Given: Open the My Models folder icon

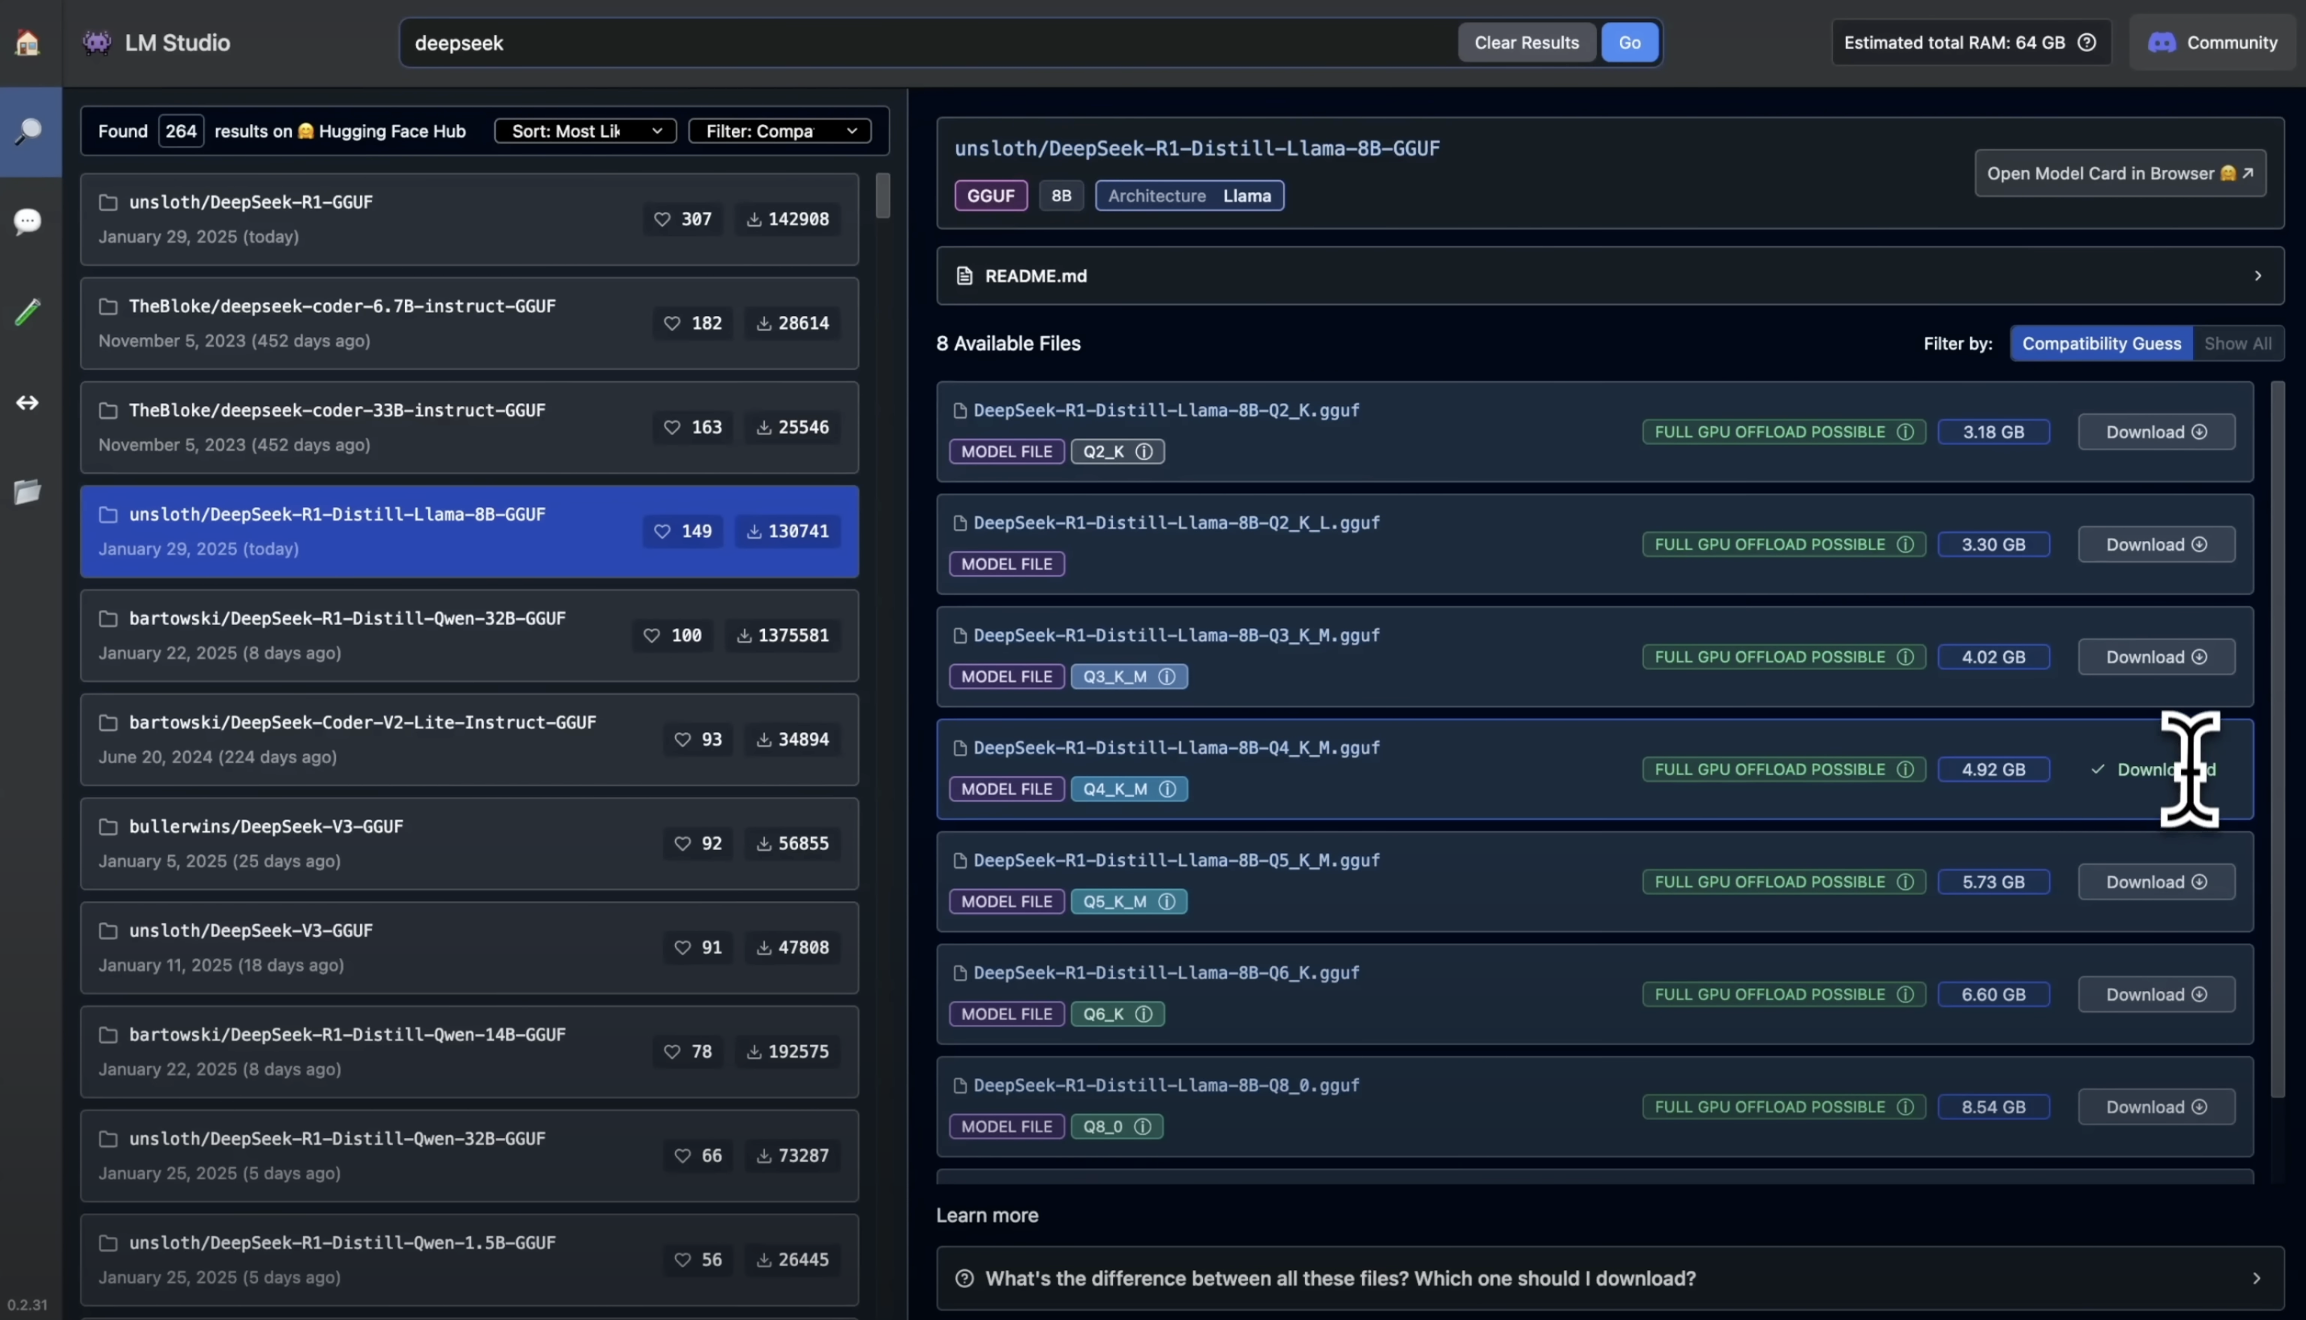Looking at the screenshot, I should 27,492.
